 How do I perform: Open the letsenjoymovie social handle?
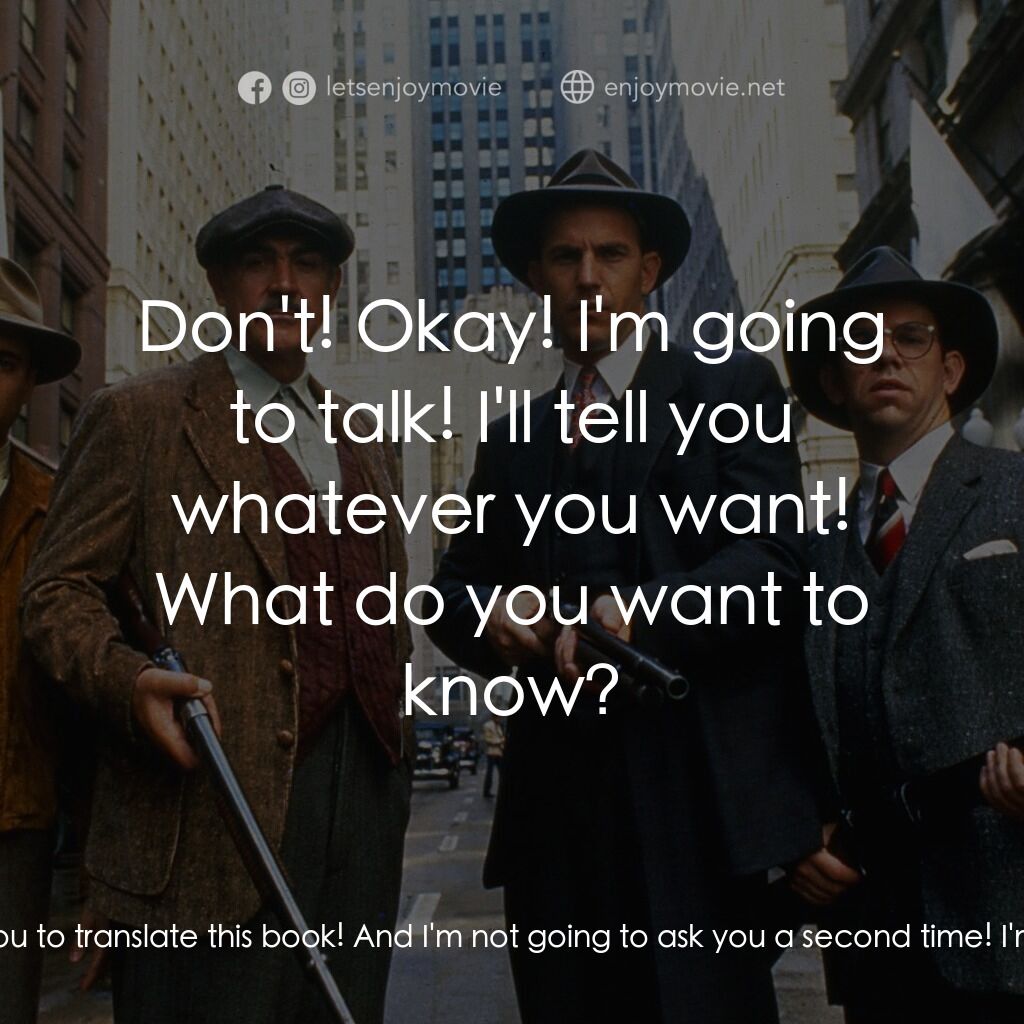413,88
